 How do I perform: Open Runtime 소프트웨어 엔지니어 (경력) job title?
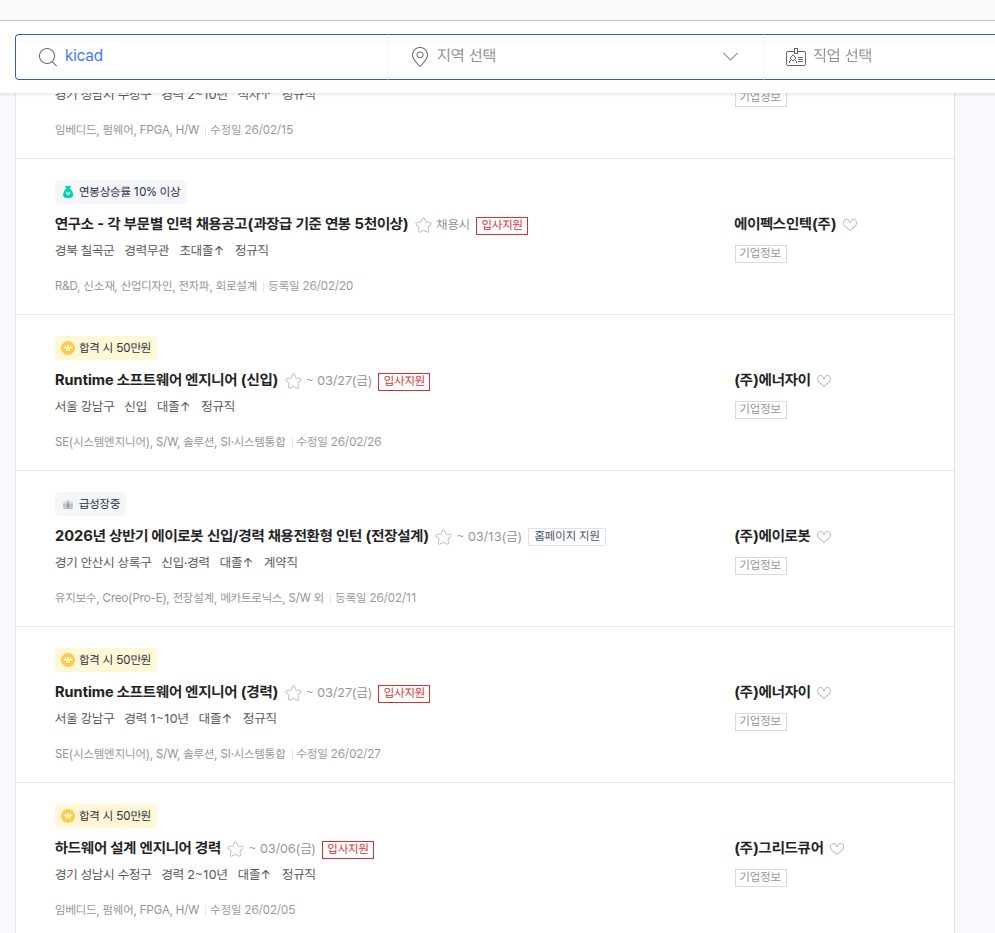coord(166,692)
